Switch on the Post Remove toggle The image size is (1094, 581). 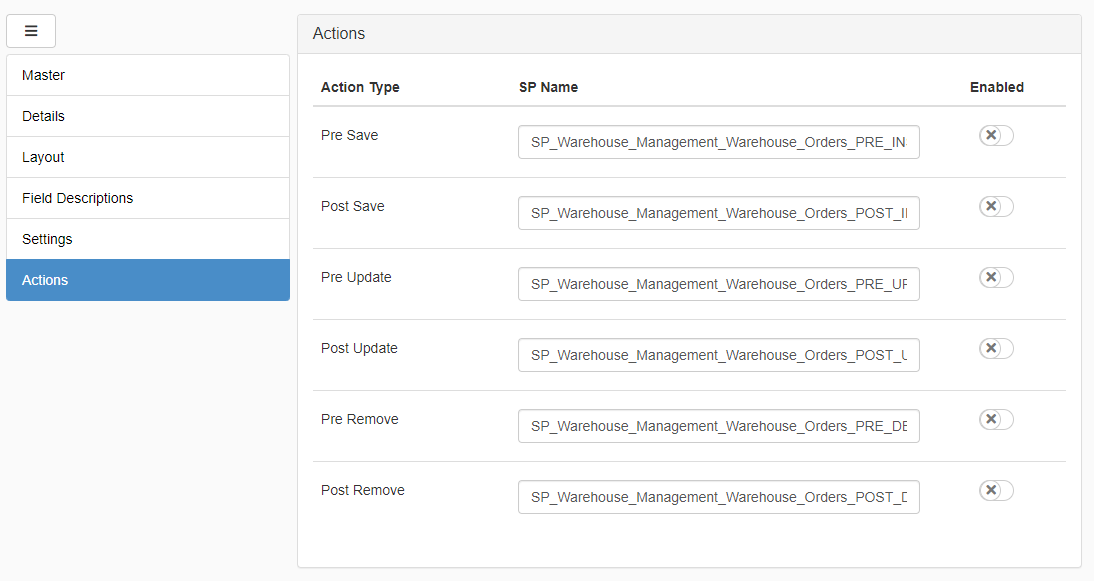pyautogui.click(x=995, y=490)
